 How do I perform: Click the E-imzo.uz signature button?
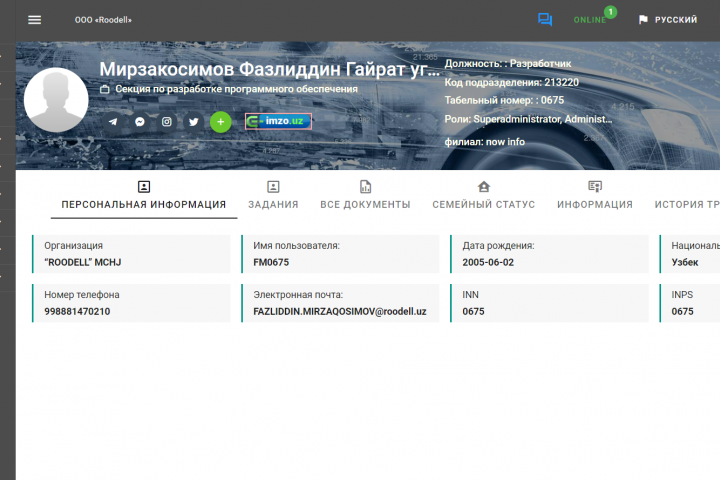tap(278, 121)
